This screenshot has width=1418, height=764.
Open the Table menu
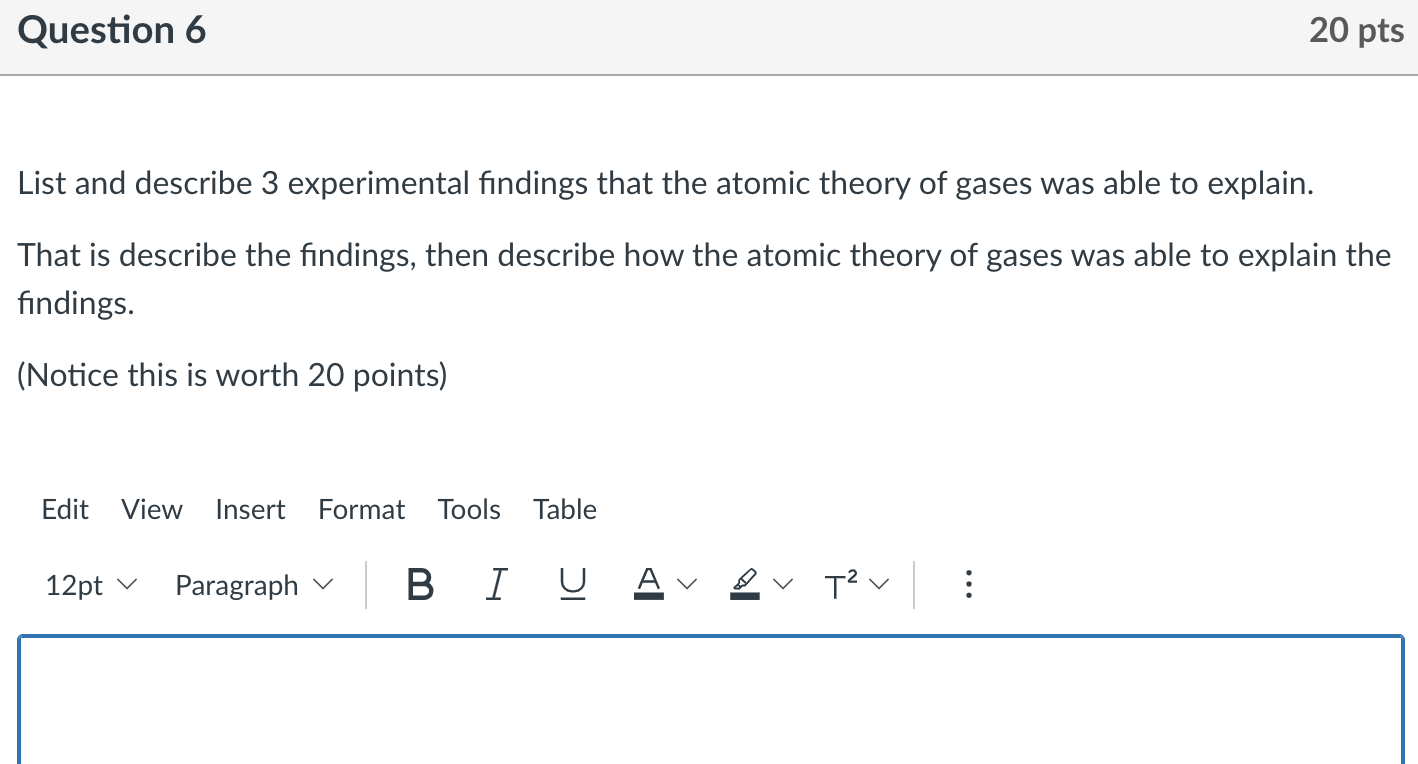pos(564,509)
